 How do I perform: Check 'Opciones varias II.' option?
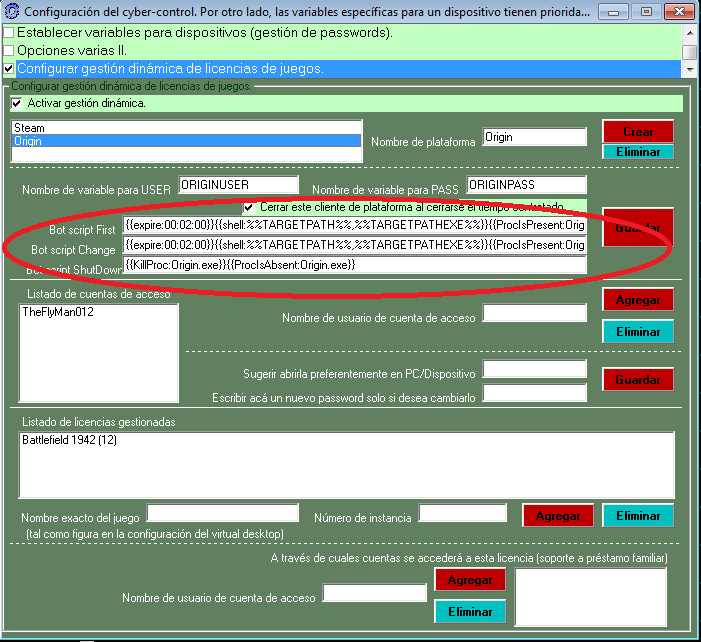click(9, 51)
